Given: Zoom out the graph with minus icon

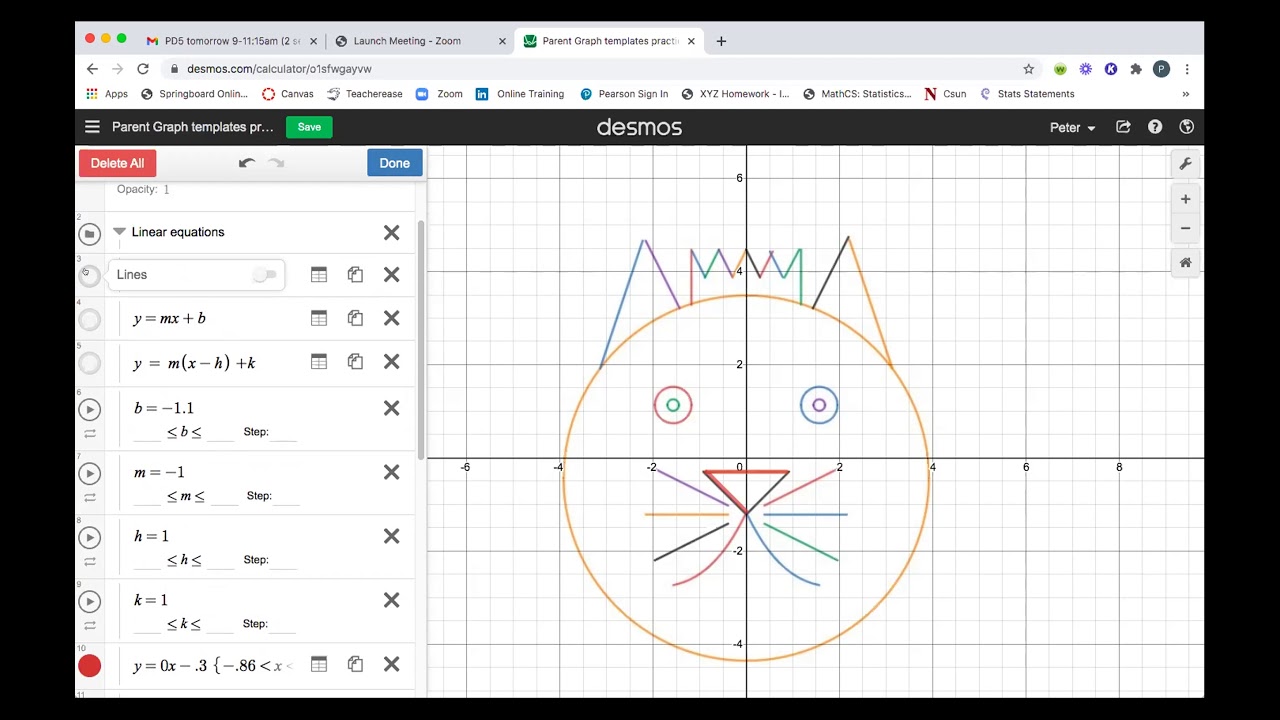Looking at the screenshot, I should click(x=1185, y=228).
